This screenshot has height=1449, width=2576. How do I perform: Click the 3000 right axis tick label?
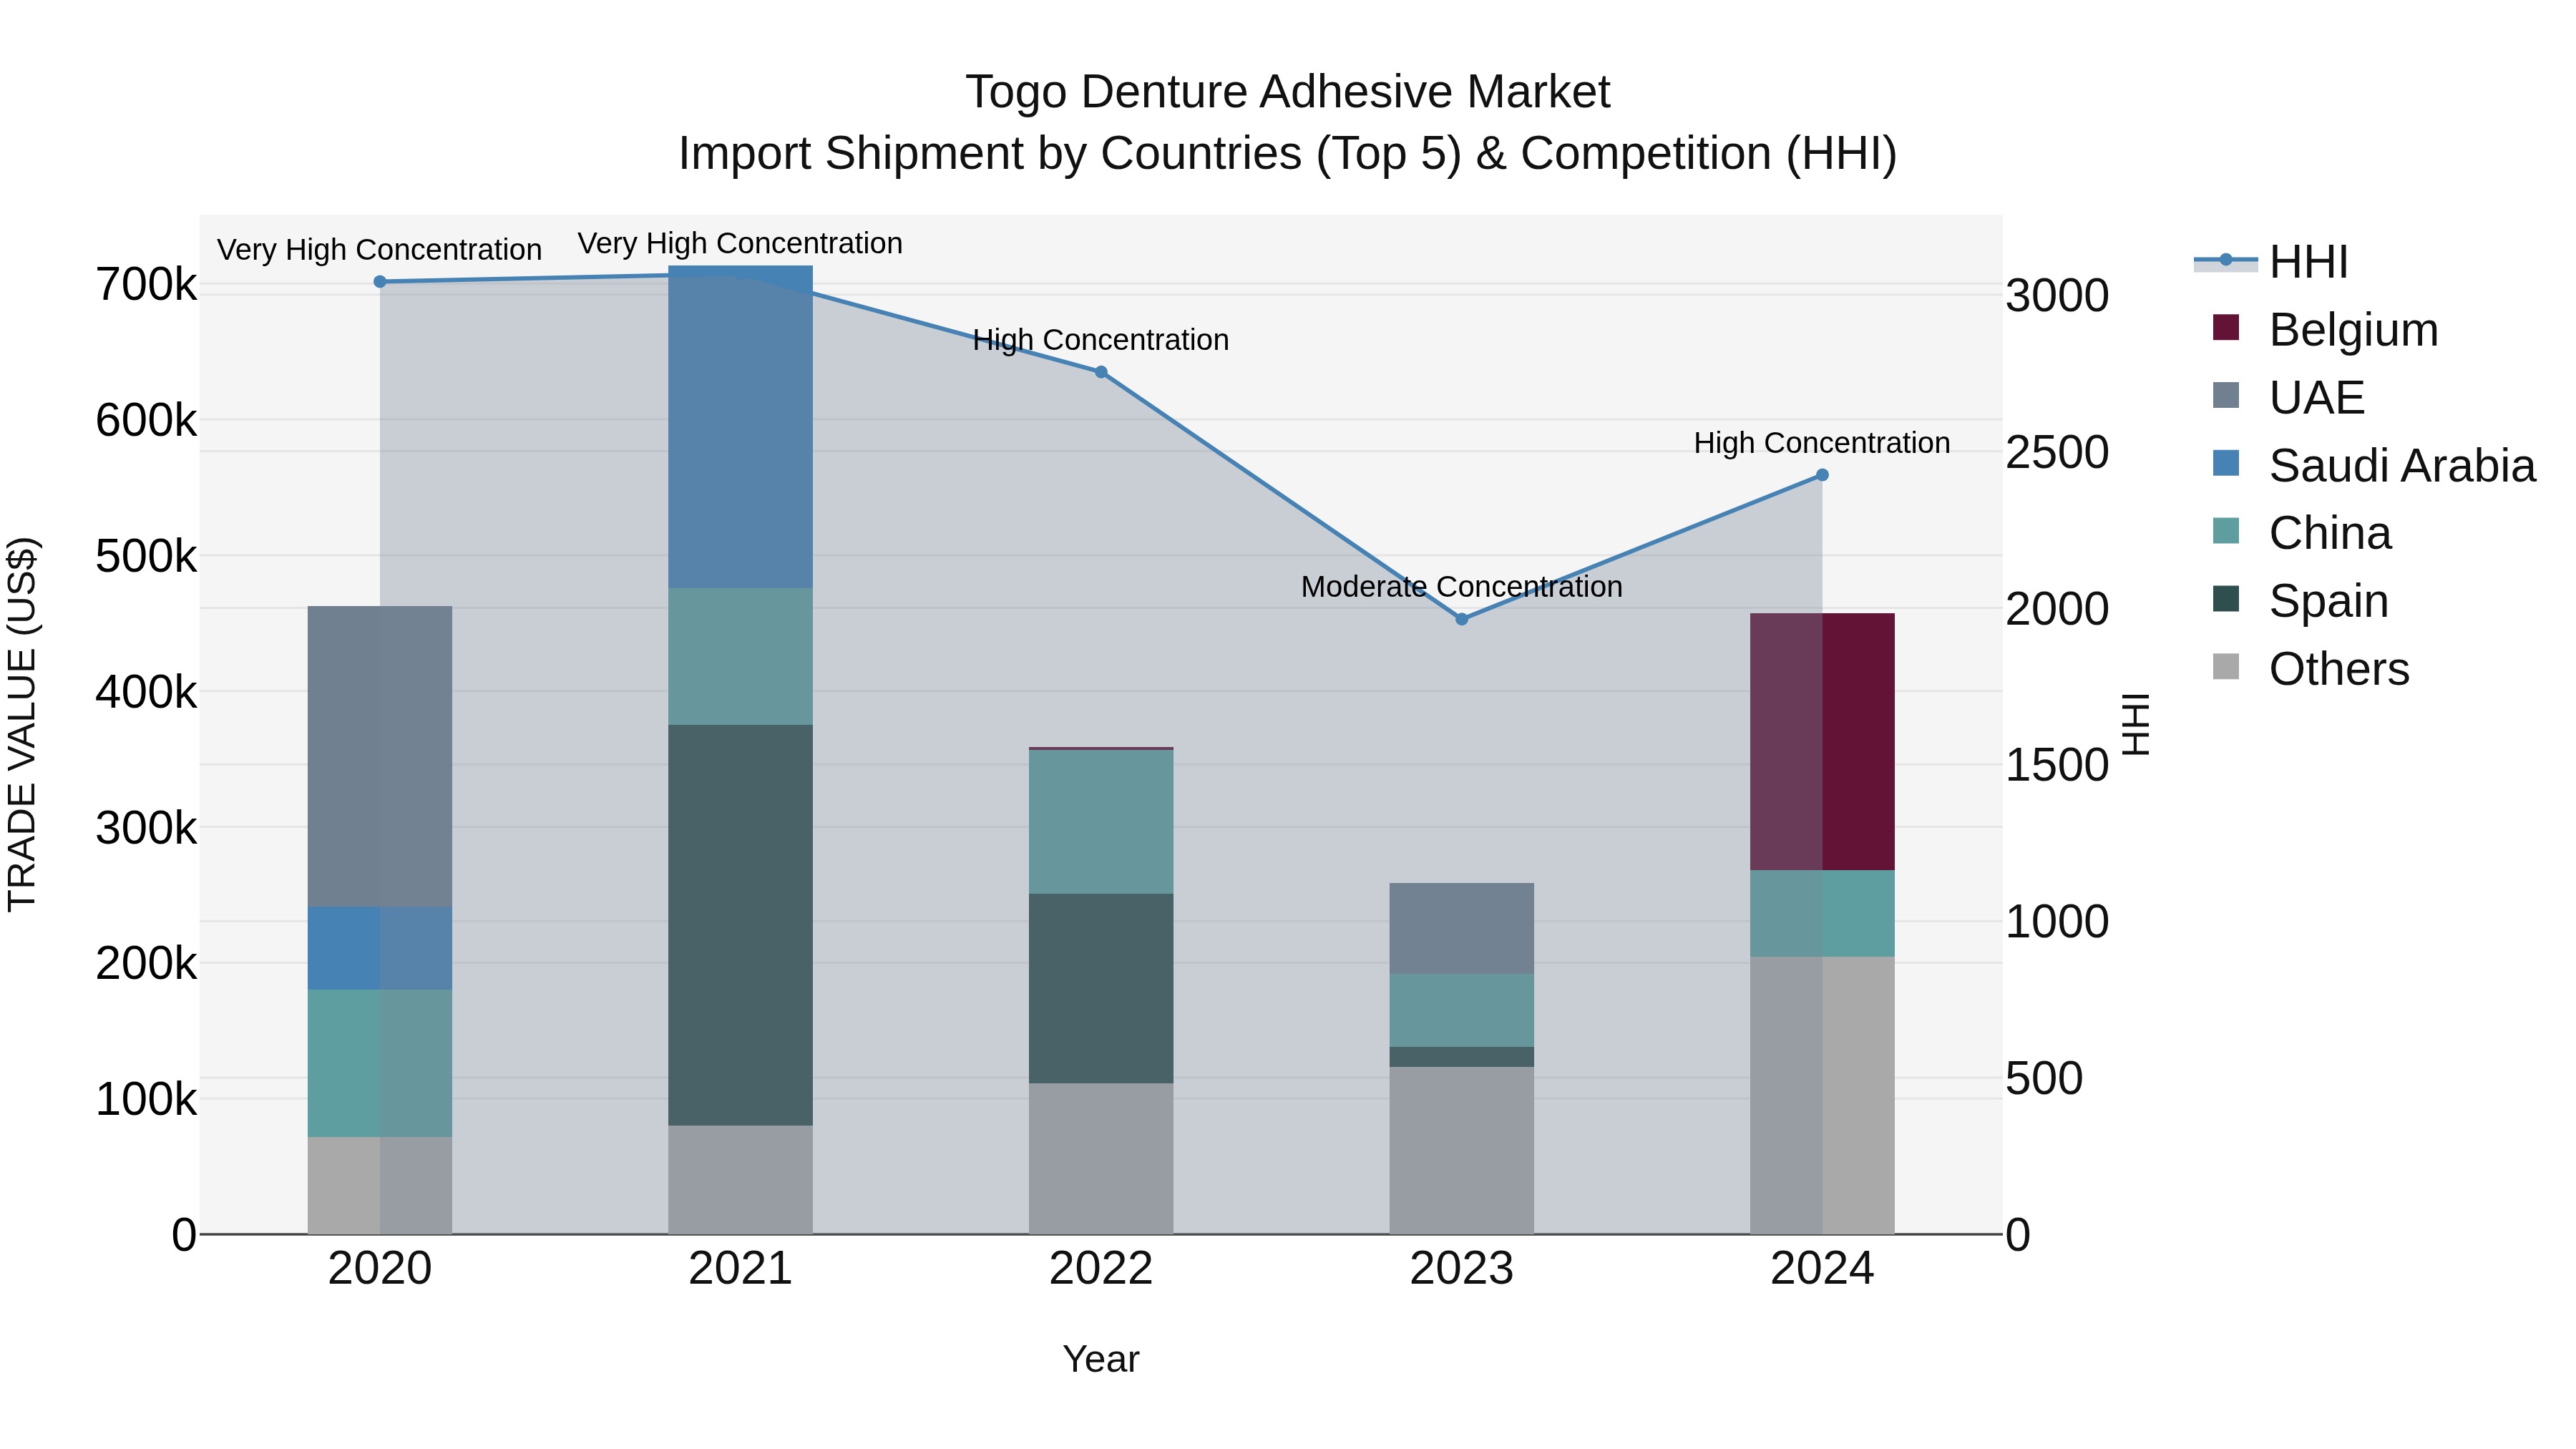point(2058,296)
